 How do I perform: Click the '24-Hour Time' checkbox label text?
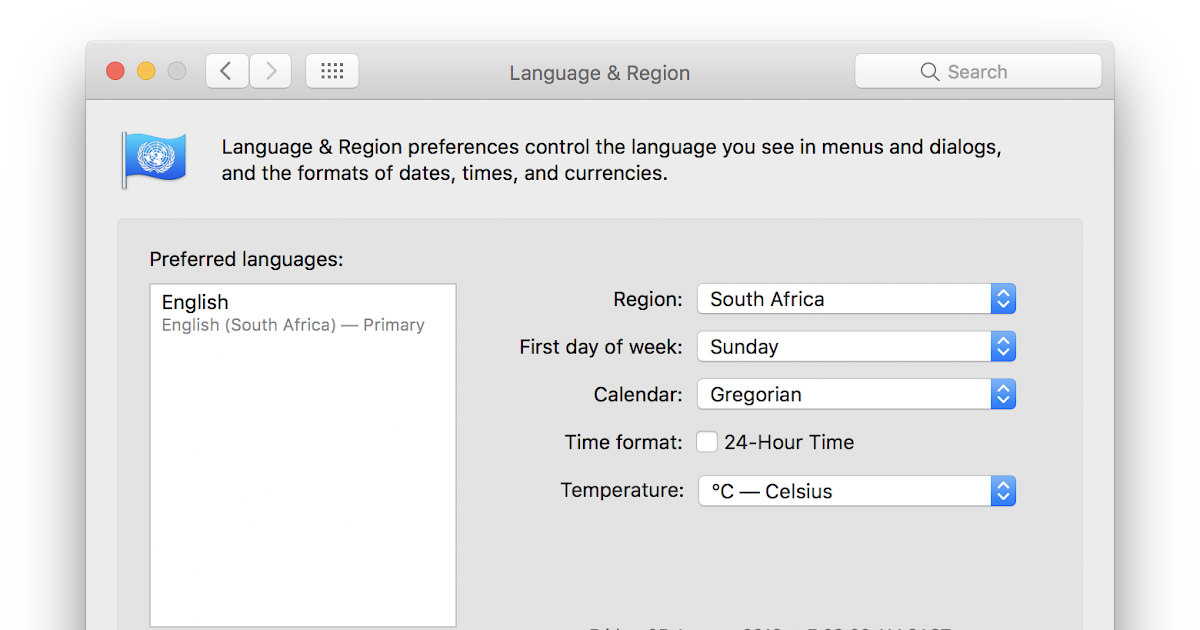(x=789, y=442)
